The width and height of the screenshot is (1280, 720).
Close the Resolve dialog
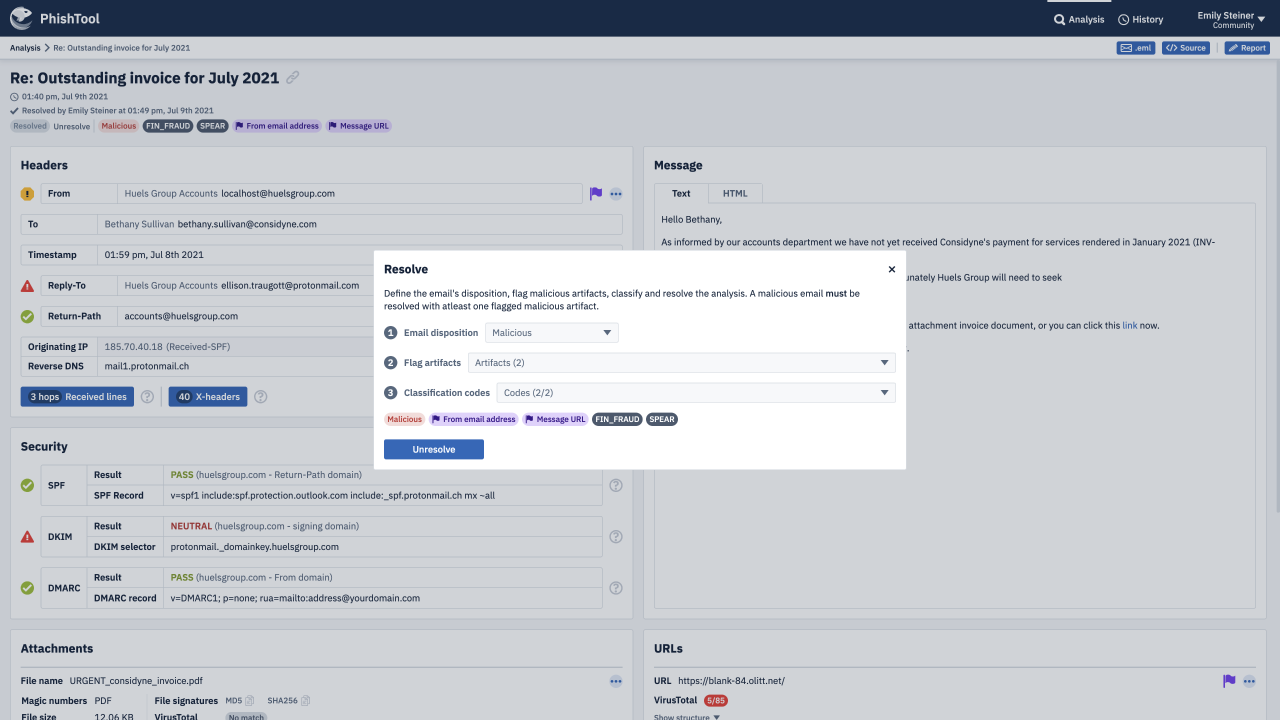tap(892, 269)
